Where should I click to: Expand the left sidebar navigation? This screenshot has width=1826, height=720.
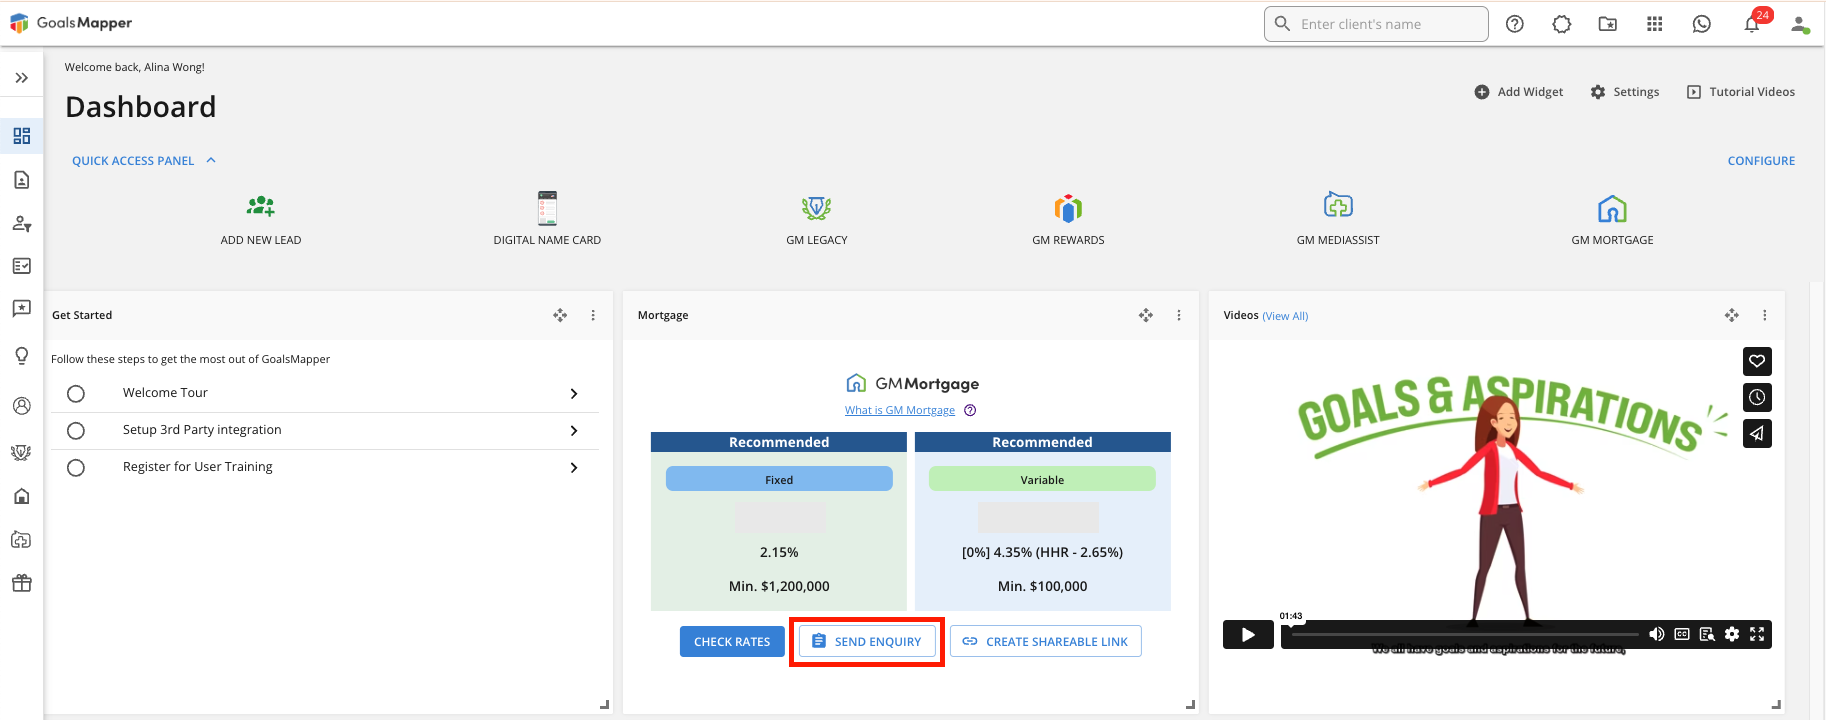(x=21, y=78)
